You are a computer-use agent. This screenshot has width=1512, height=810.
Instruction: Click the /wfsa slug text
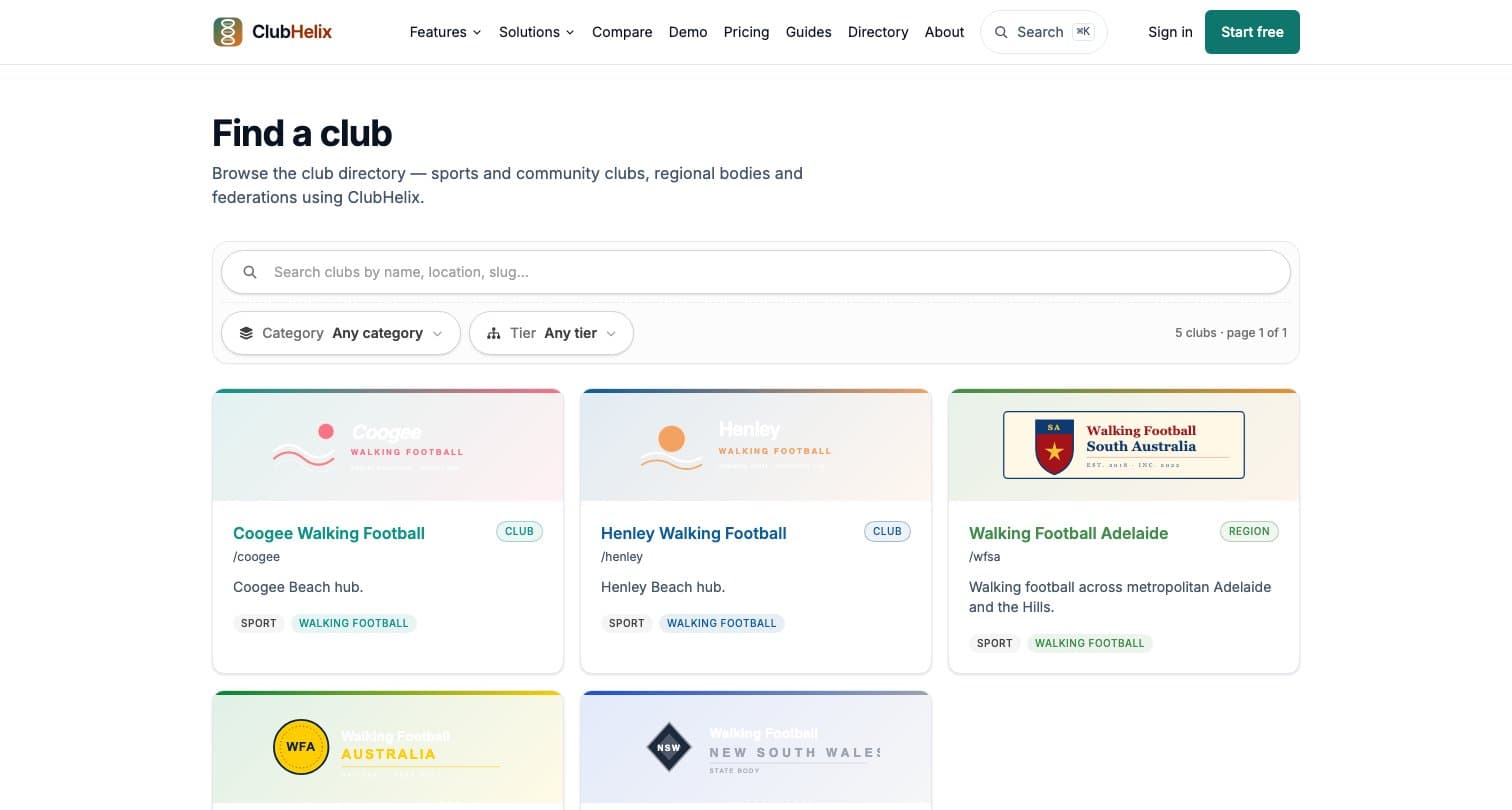tap(985, 557)
